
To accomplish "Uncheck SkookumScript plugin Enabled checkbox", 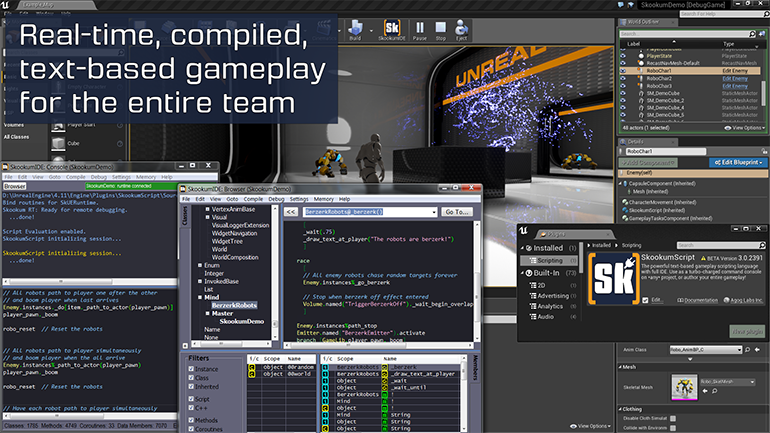I will click(x=645, y=300).
